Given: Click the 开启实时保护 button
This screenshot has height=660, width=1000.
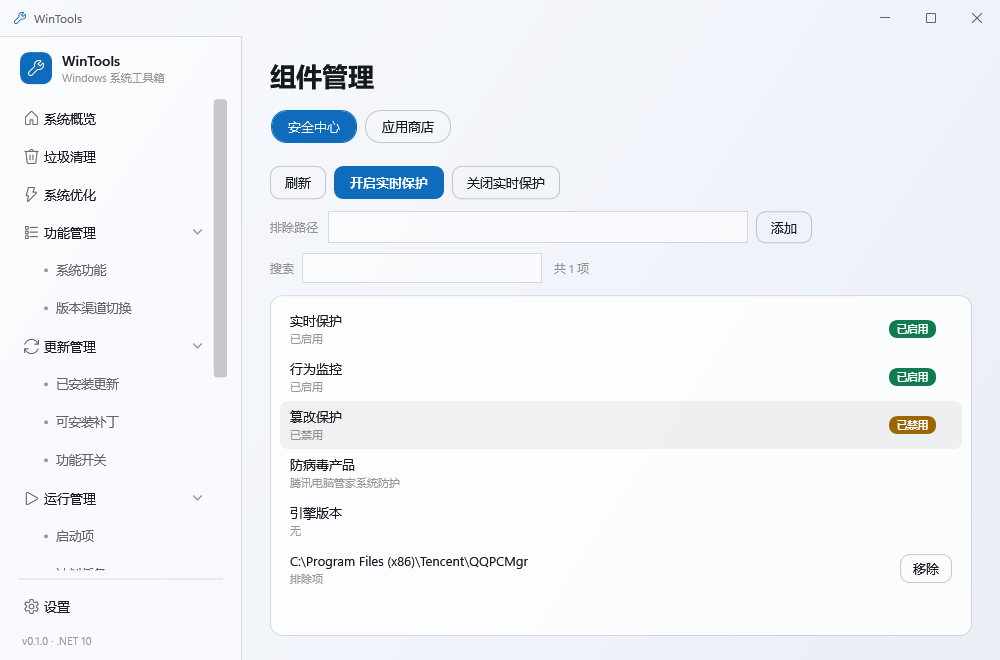Looking at the screenshot, I should tap(389, 183).
